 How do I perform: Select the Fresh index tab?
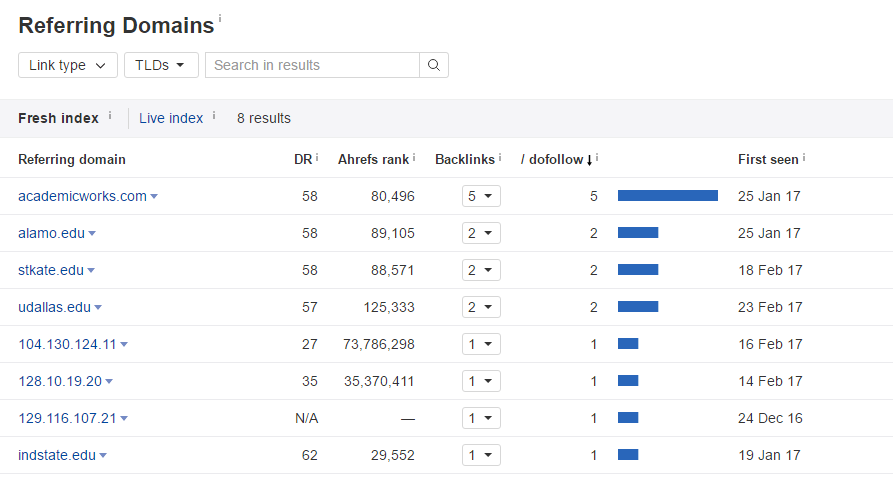tap(58, 118)
